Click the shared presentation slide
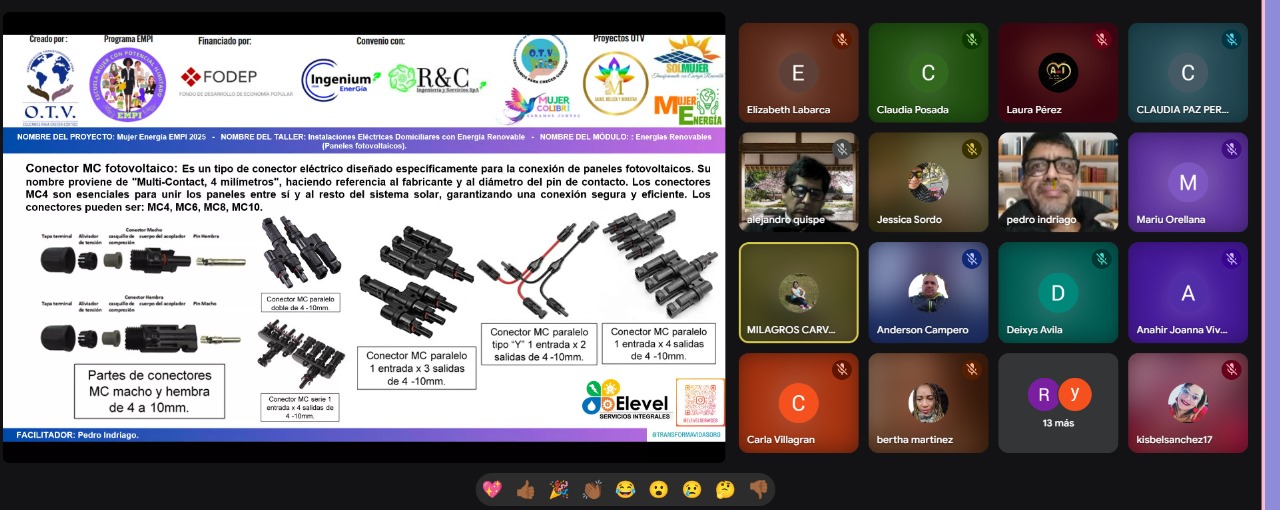This screenshot has width=1280, height=510. pos(363,237)
